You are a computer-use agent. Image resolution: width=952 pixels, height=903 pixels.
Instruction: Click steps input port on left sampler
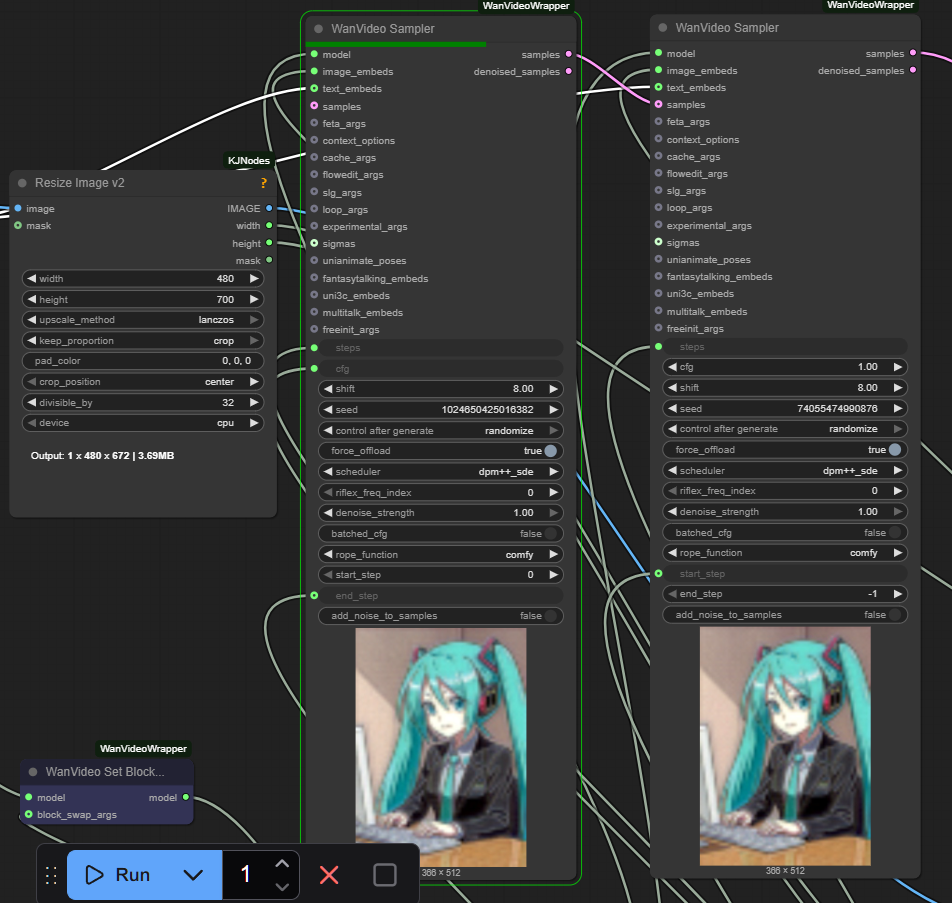point(314,348)
